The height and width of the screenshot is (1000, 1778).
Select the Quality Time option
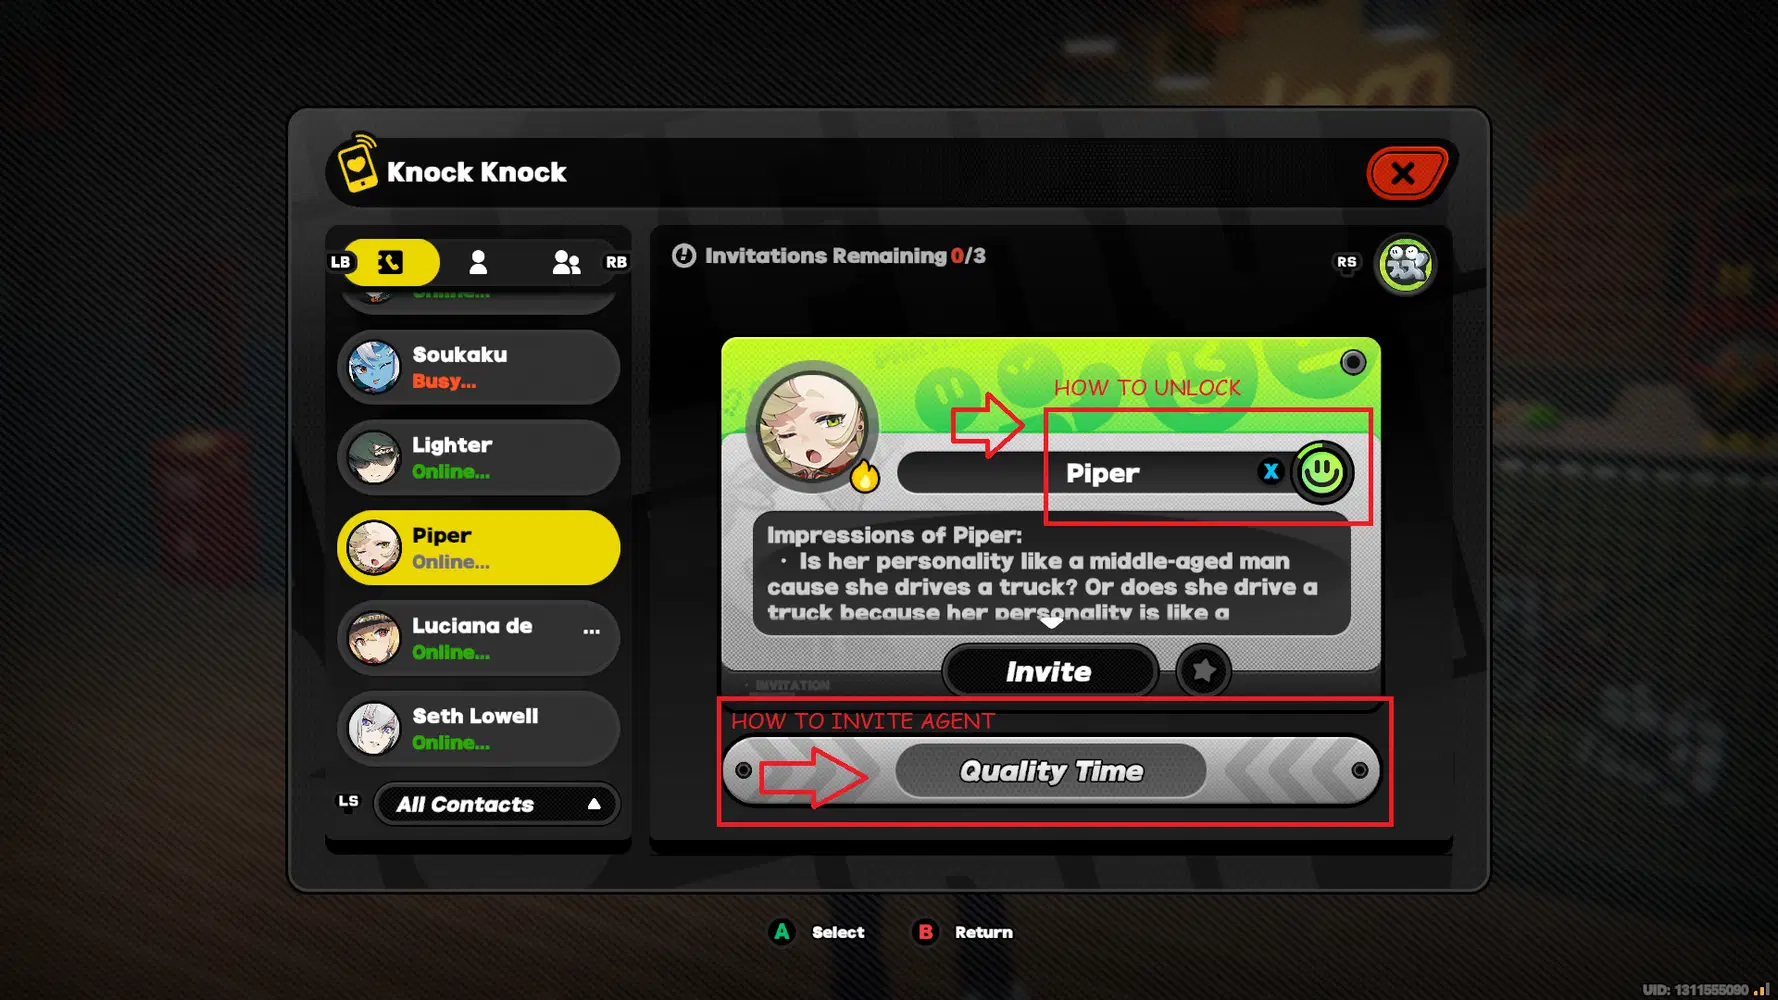click(x=1051, y=771)
